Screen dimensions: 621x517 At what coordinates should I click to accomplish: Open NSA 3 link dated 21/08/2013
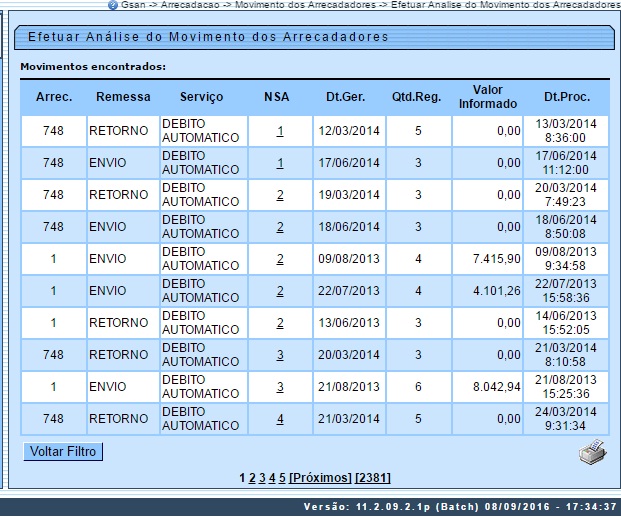[280, 387]
